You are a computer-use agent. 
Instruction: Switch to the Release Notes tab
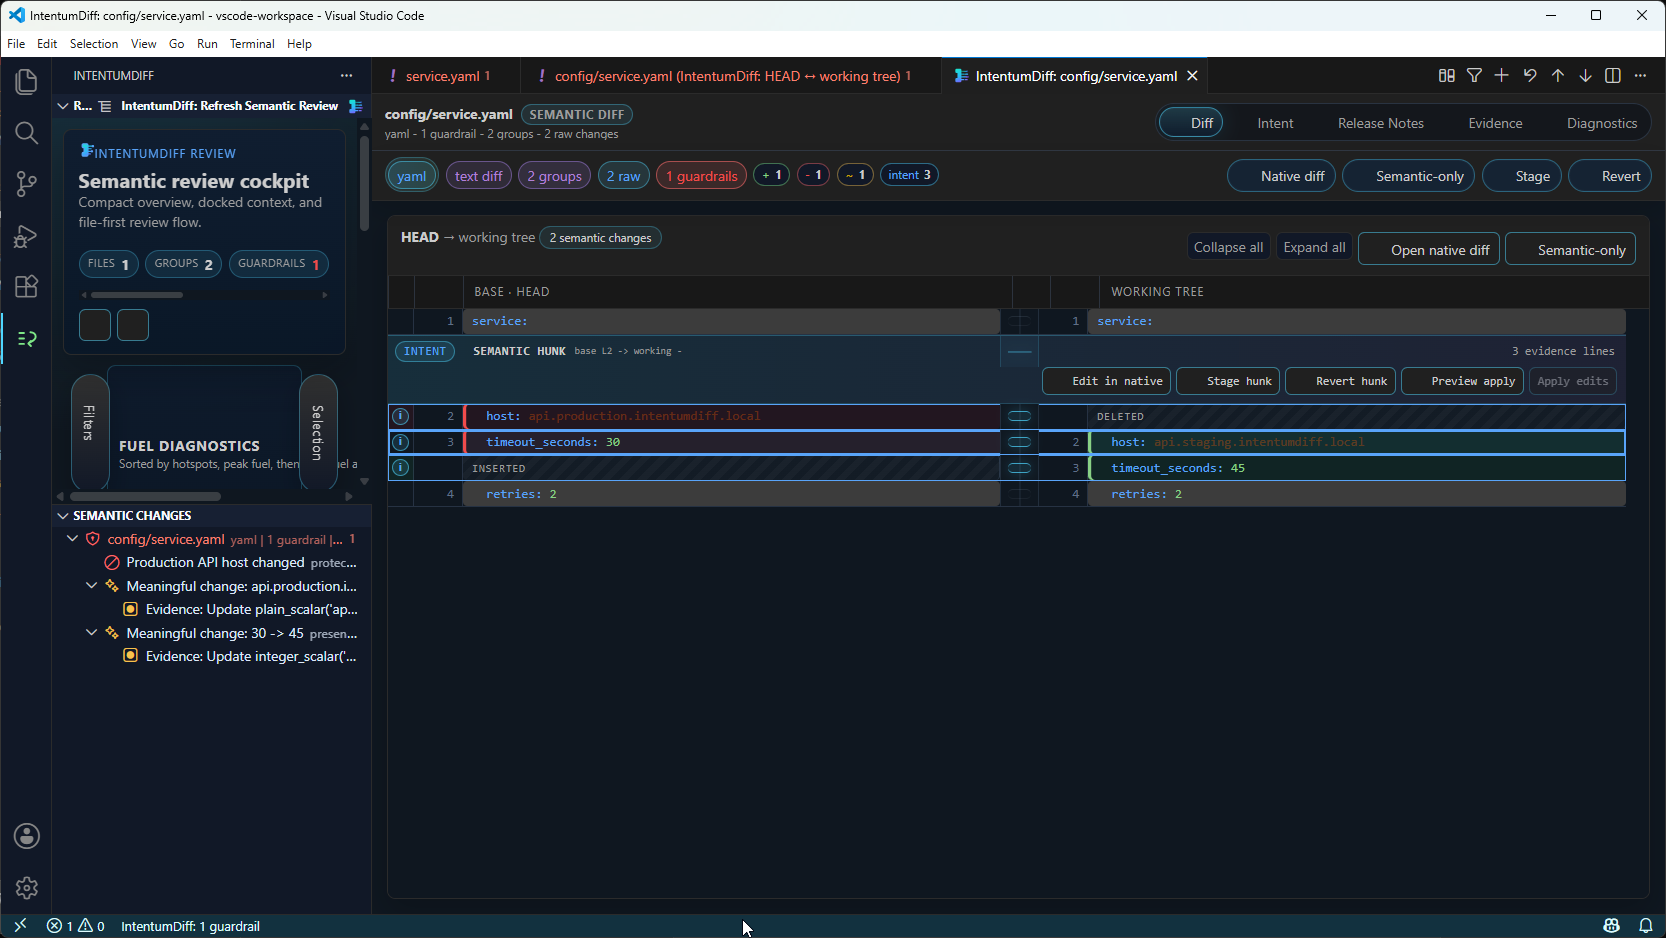click(1381, 123)
